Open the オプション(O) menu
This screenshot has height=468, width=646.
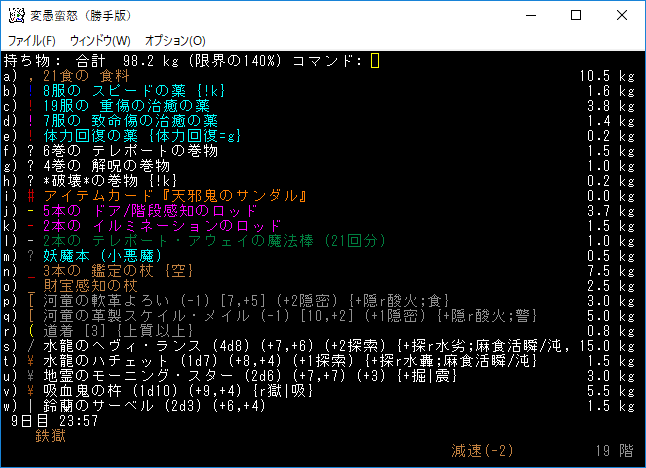175,40
